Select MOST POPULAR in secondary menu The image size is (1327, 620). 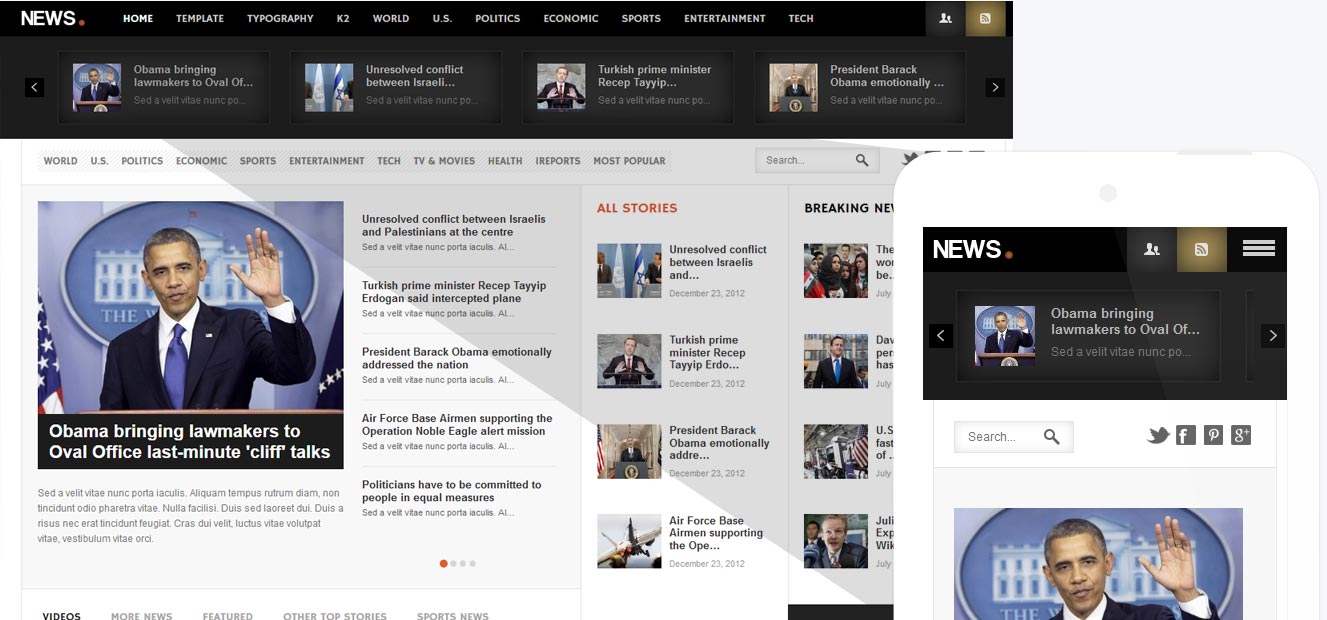(x=629, y=160)
